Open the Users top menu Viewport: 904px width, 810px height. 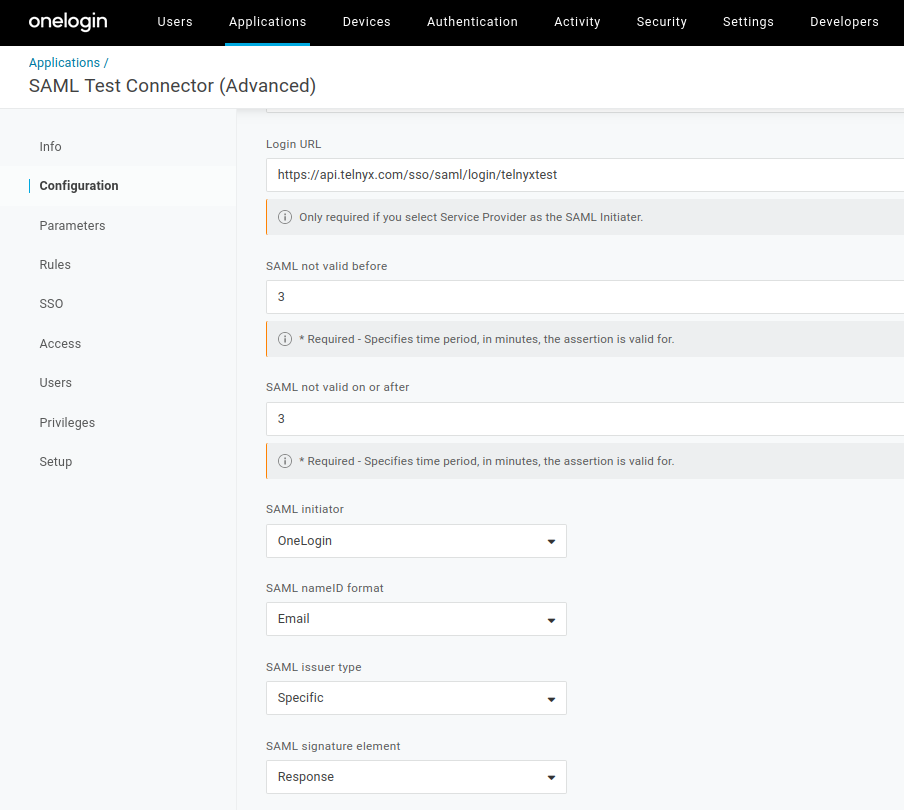(175, 22)
